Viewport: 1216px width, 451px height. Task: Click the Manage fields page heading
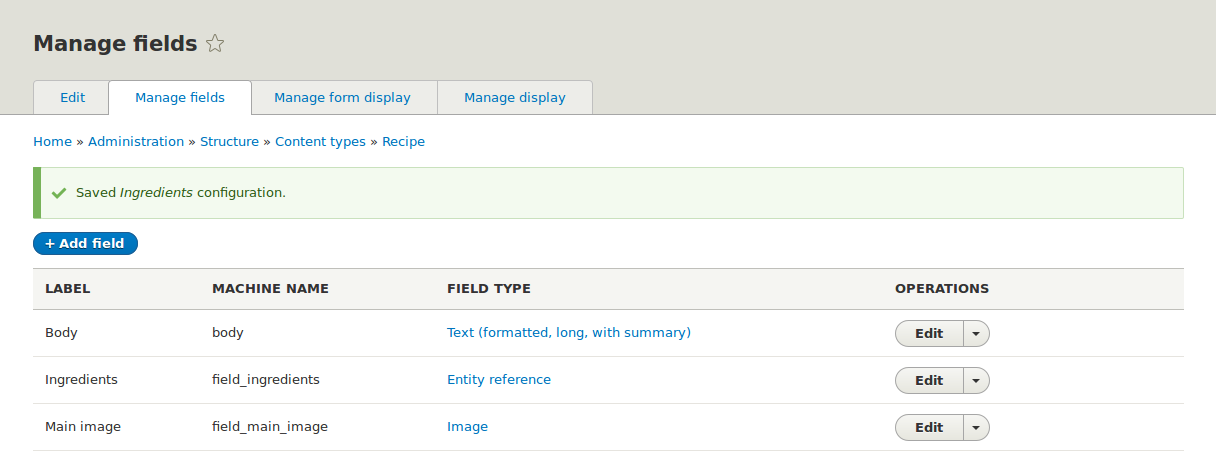115,43
